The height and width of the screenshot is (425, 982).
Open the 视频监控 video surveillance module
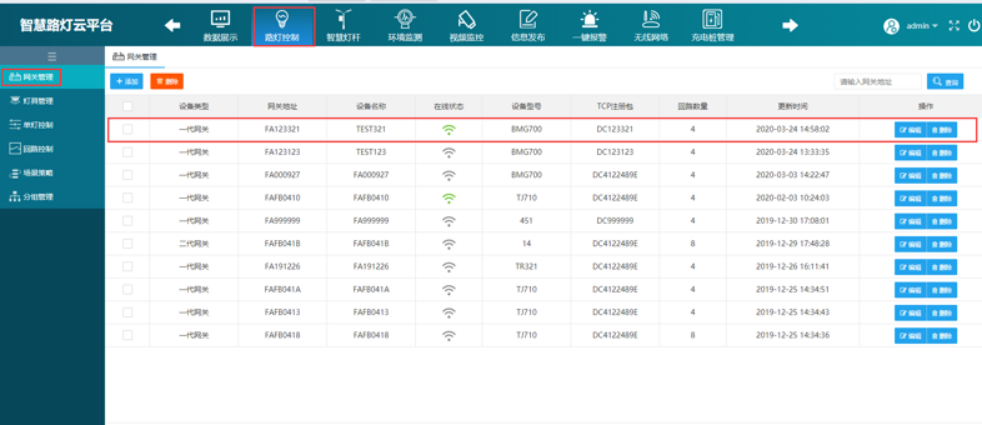466,25
